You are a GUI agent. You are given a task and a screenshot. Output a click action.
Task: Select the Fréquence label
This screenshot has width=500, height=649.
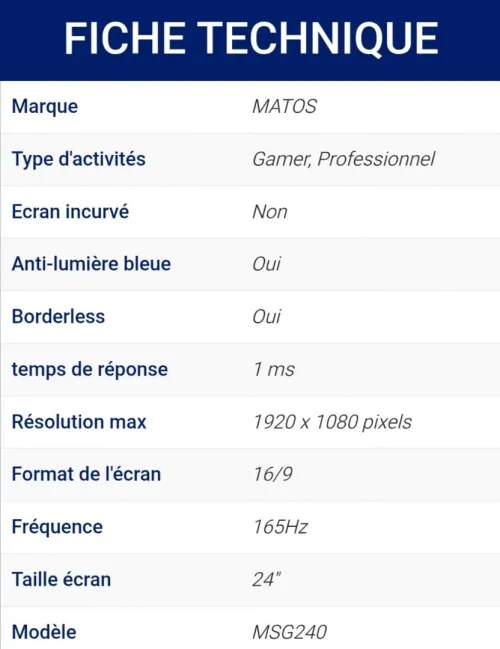[x=57, y=527]
